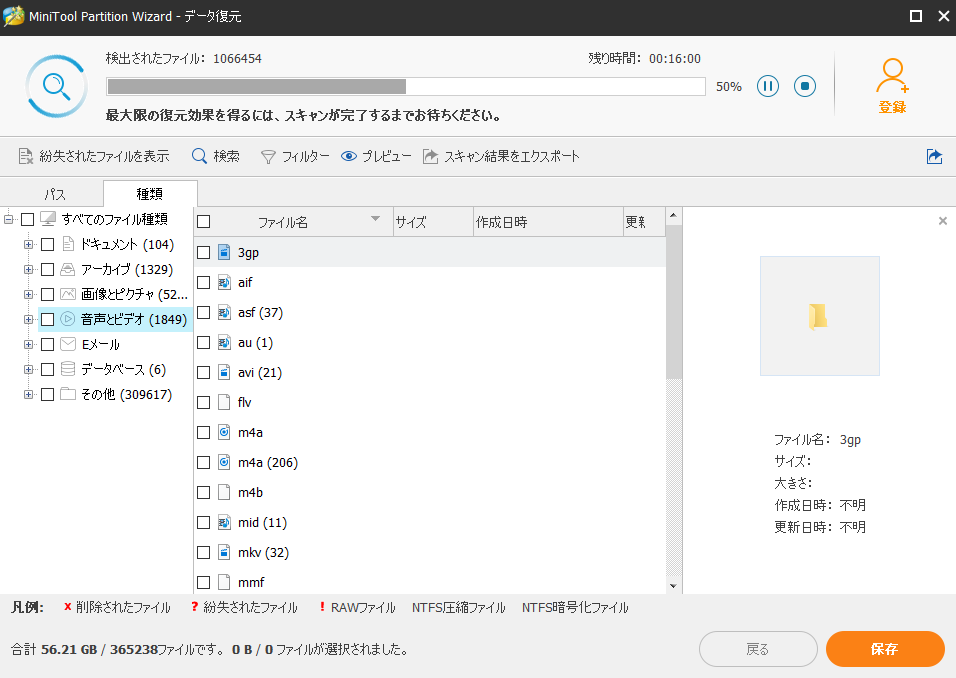Toggle the select-all checkbox in file list header

(204, 222)
